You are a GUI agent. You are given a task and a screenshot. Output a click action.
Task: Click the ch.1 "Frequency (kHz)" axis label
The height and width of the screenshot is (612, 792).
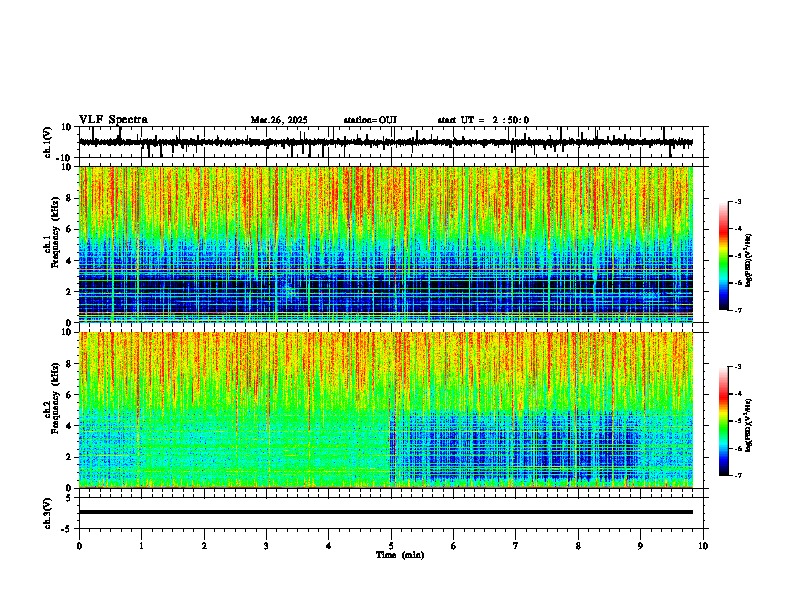(55, 233)
